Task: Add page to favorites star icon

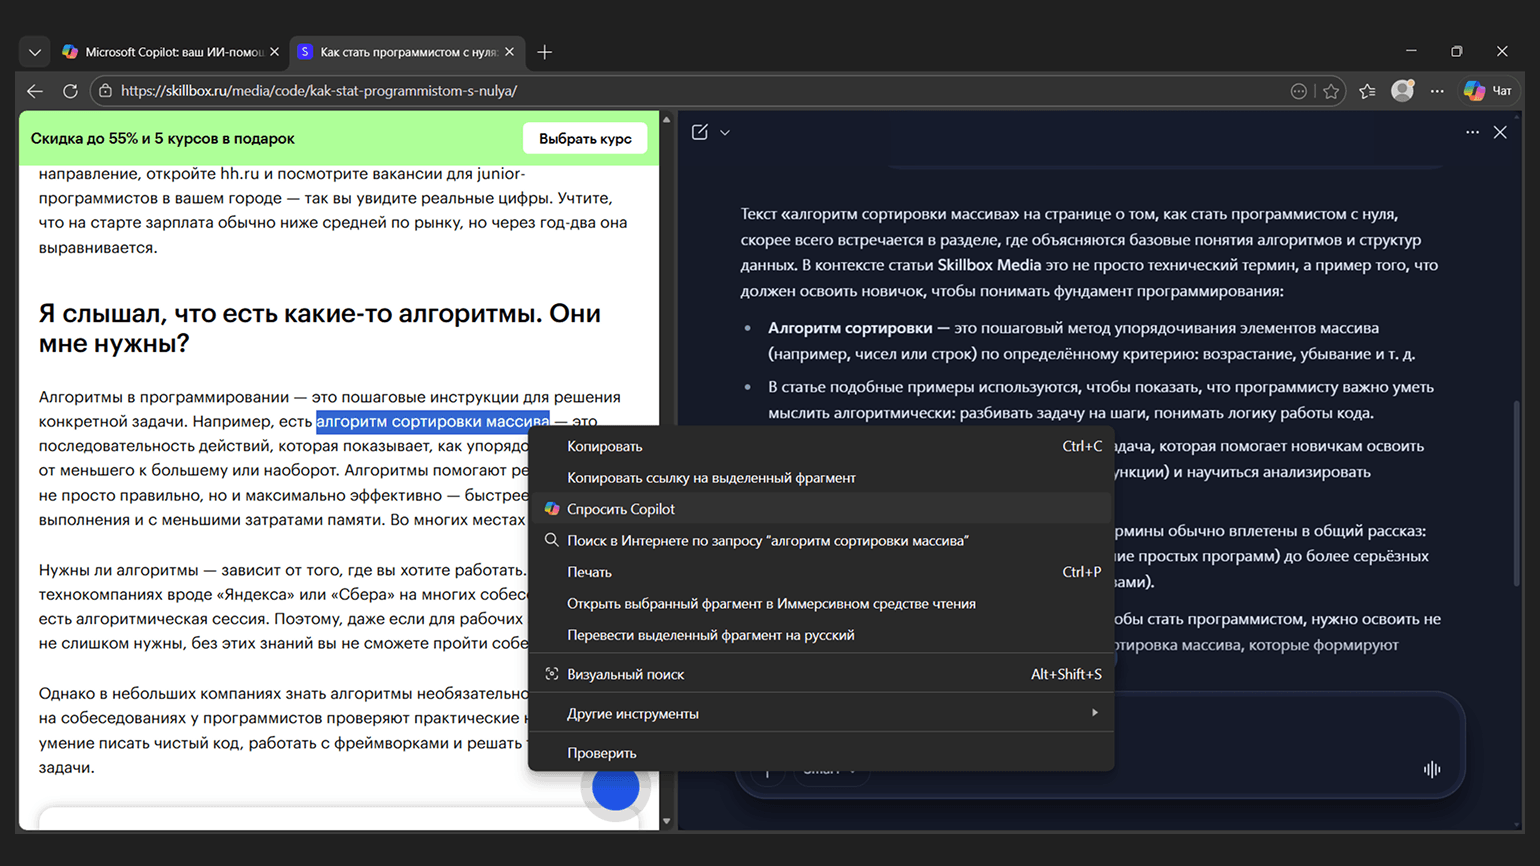Action: point(1331,91)
